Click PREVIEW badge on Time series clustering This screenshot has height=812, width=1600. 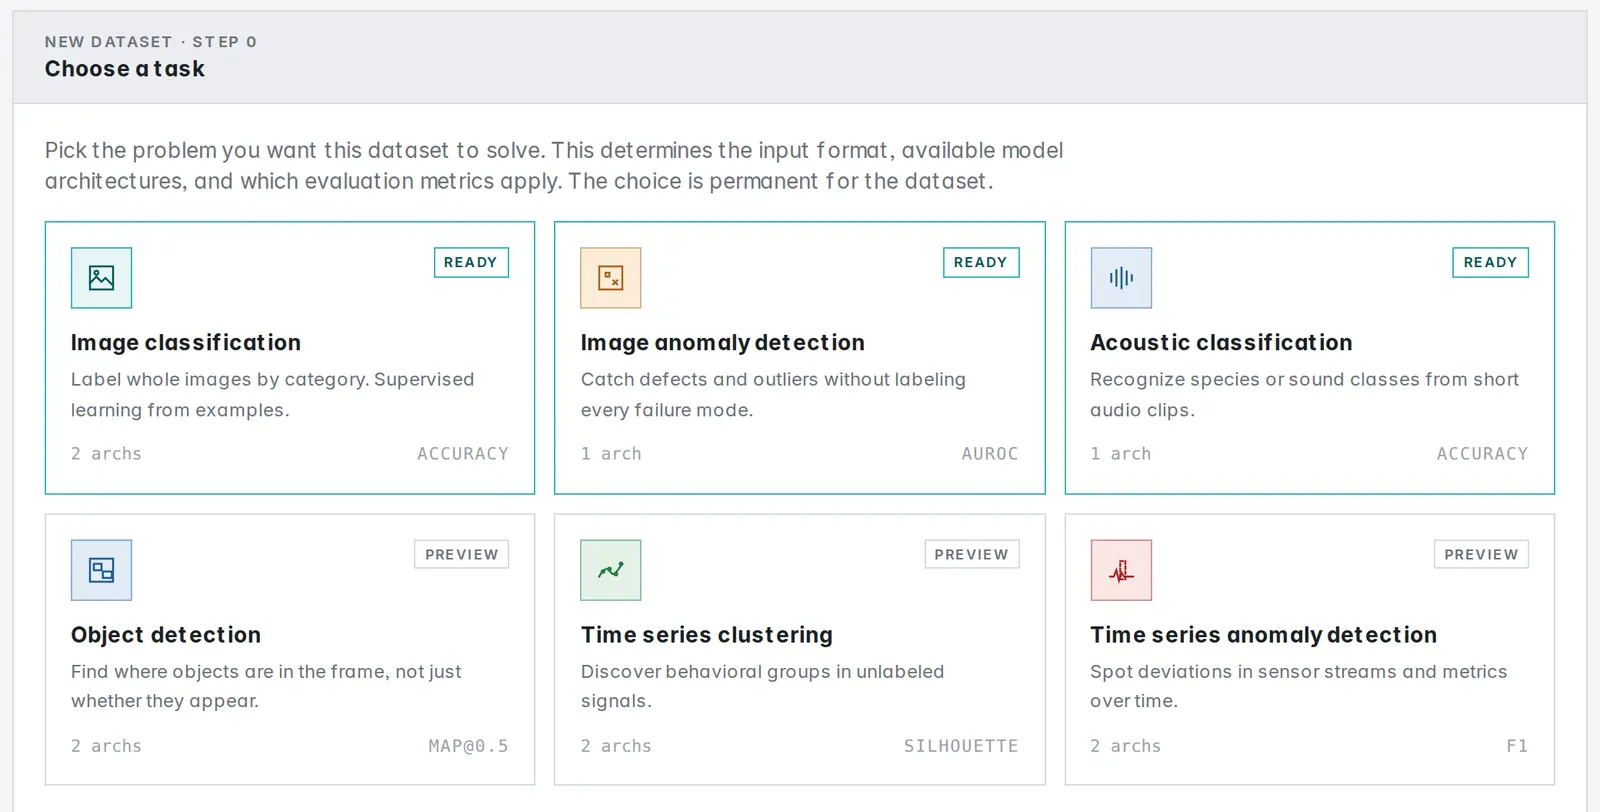click(x=971, y=554)
